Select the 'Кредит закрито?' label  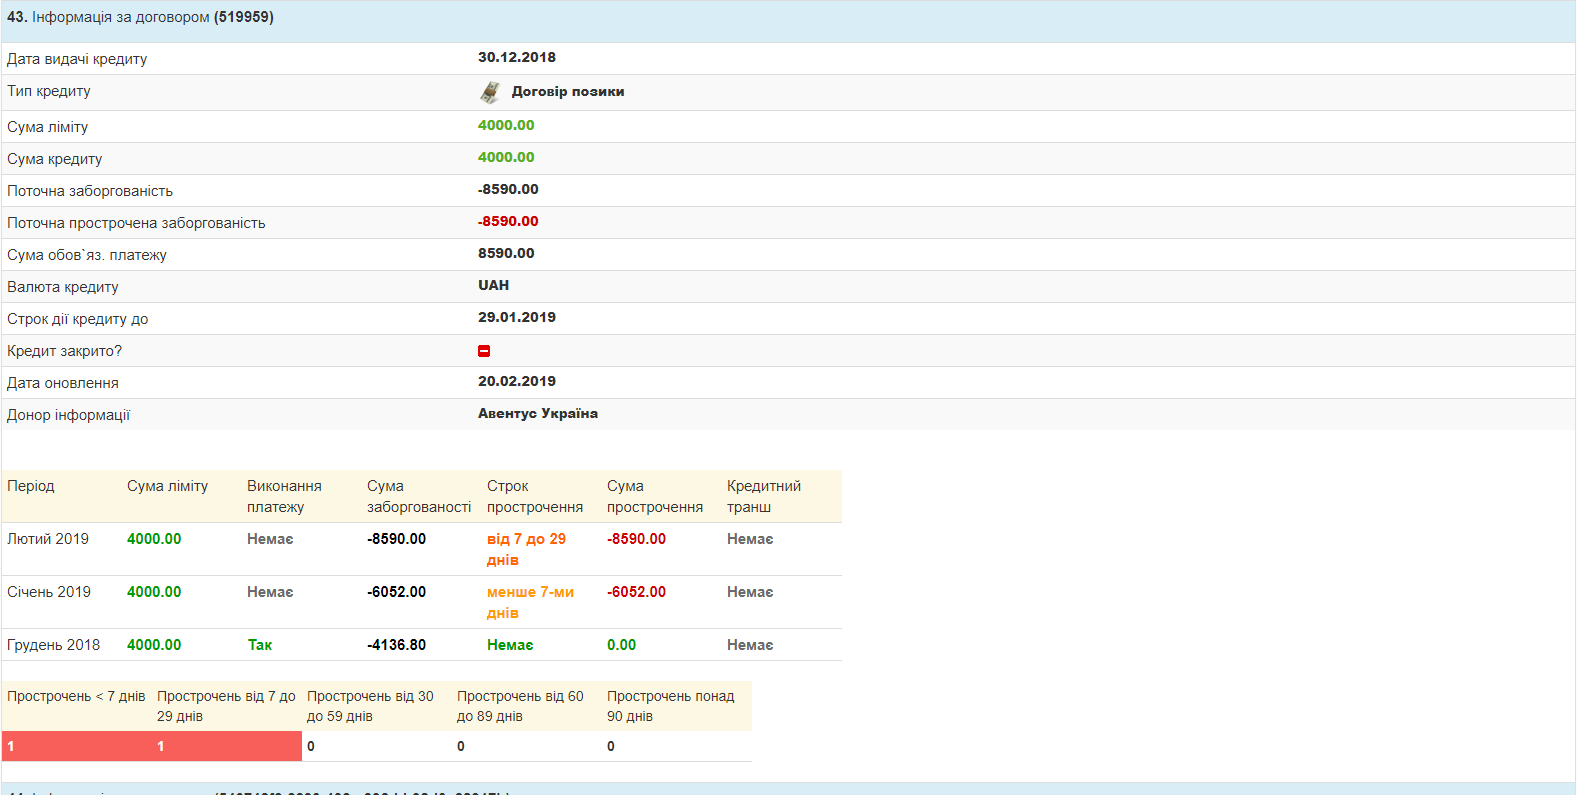65,351
